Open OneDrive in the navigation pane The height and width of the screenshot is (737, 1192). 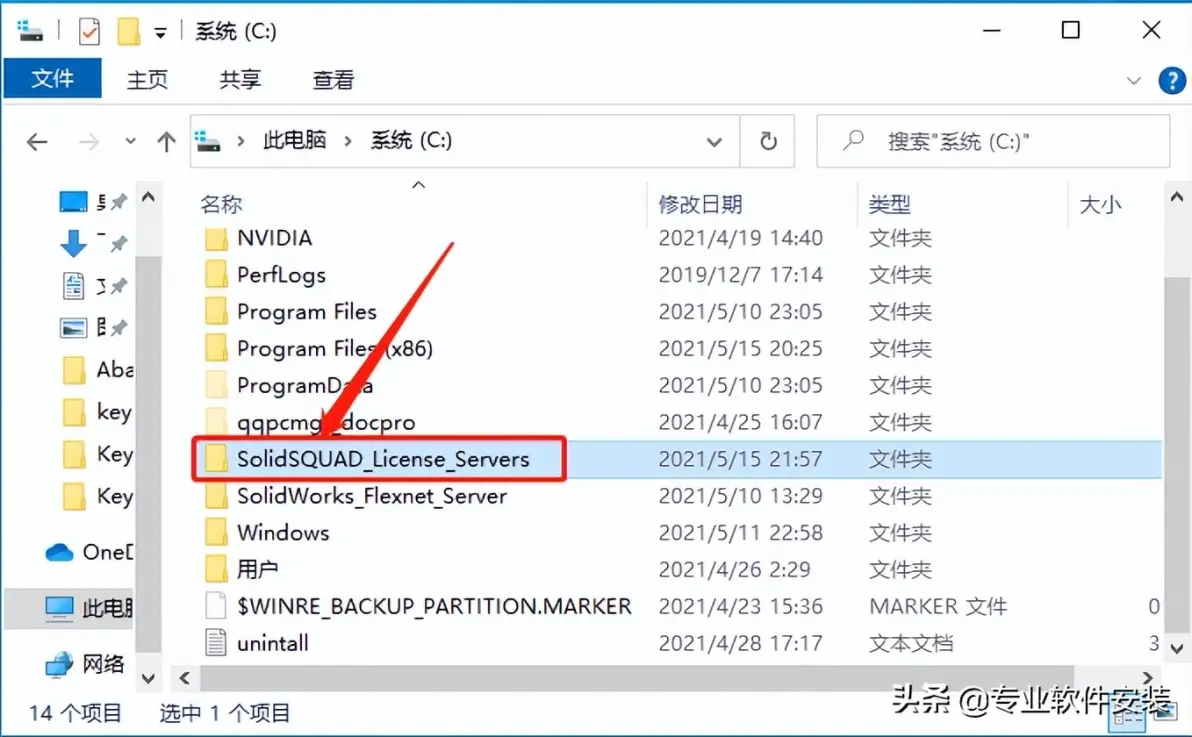pos(89,552)
